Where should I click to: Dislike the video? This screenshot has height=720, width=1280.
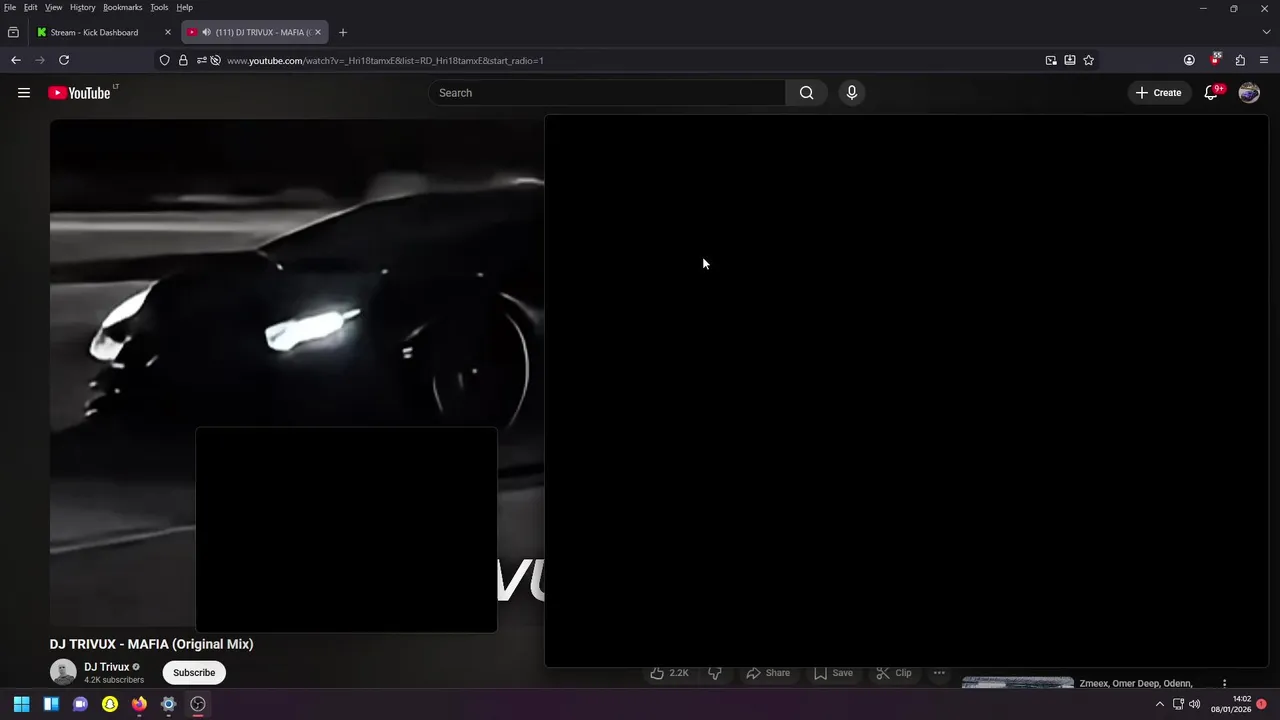715,673
